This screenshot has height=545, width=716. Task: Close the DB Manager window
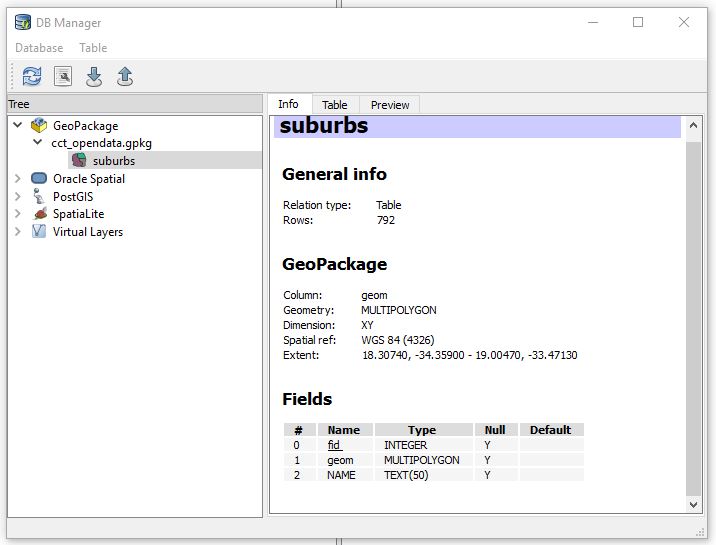coord(684,22)
